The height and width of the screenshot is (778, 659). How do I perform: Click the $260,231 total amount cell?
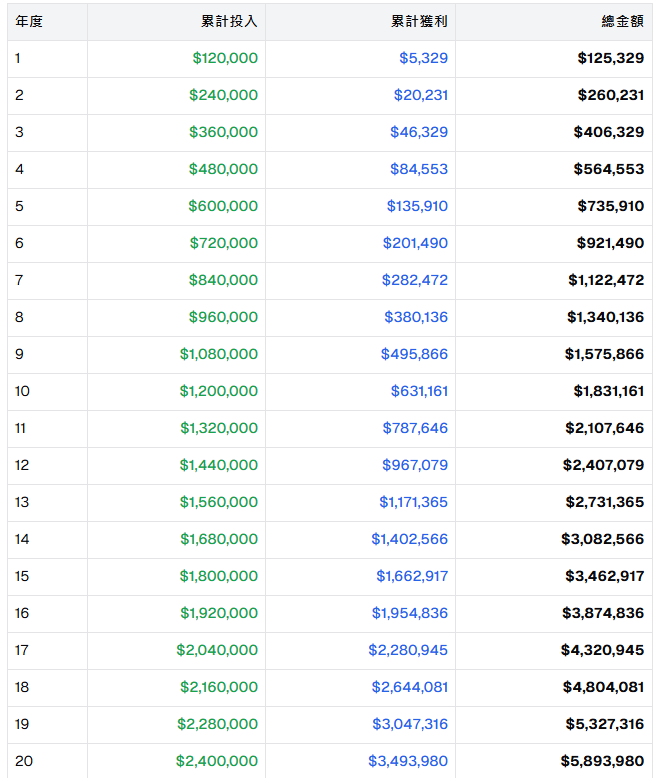tap(610, 95)
